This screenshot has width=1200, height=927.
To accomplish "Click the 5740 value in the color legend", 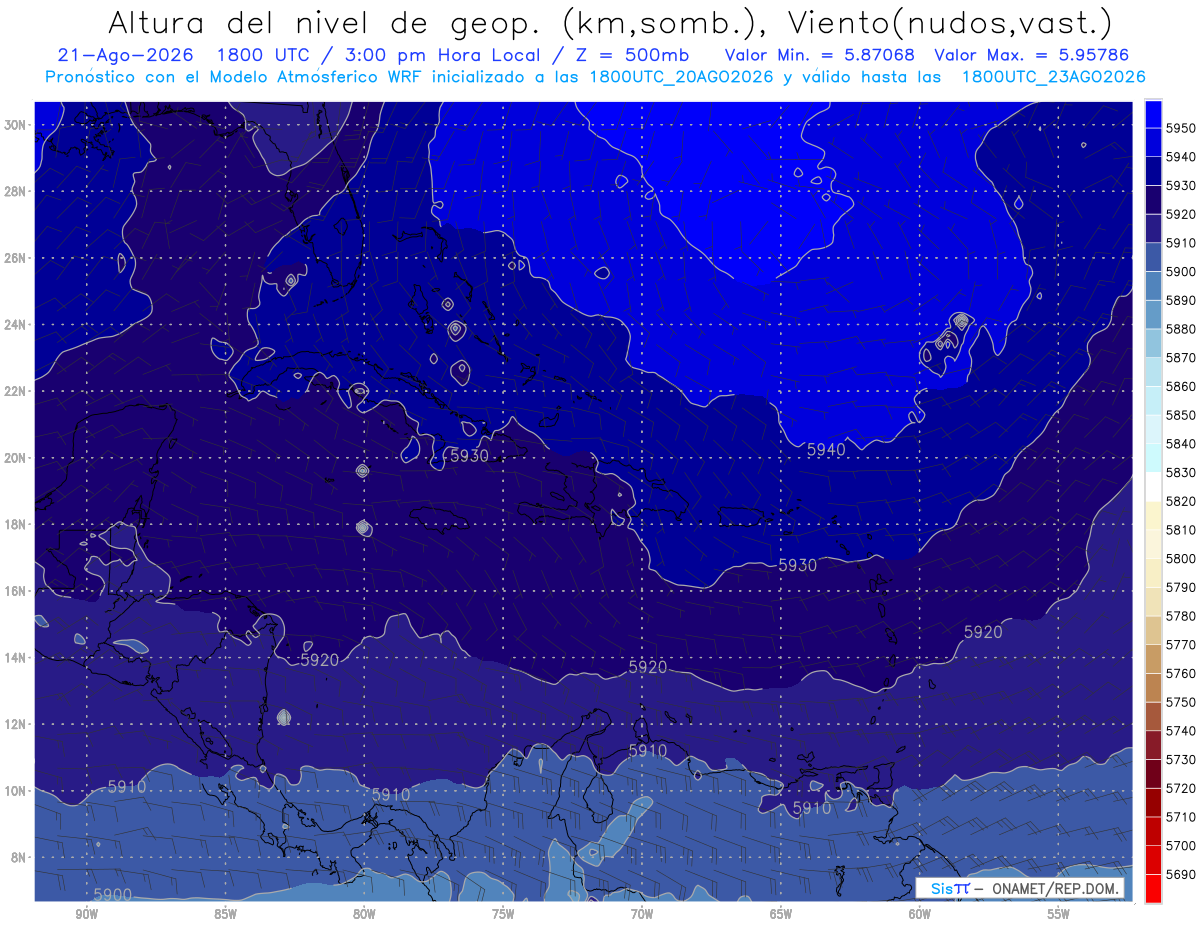I will [x=1180, y=730].
